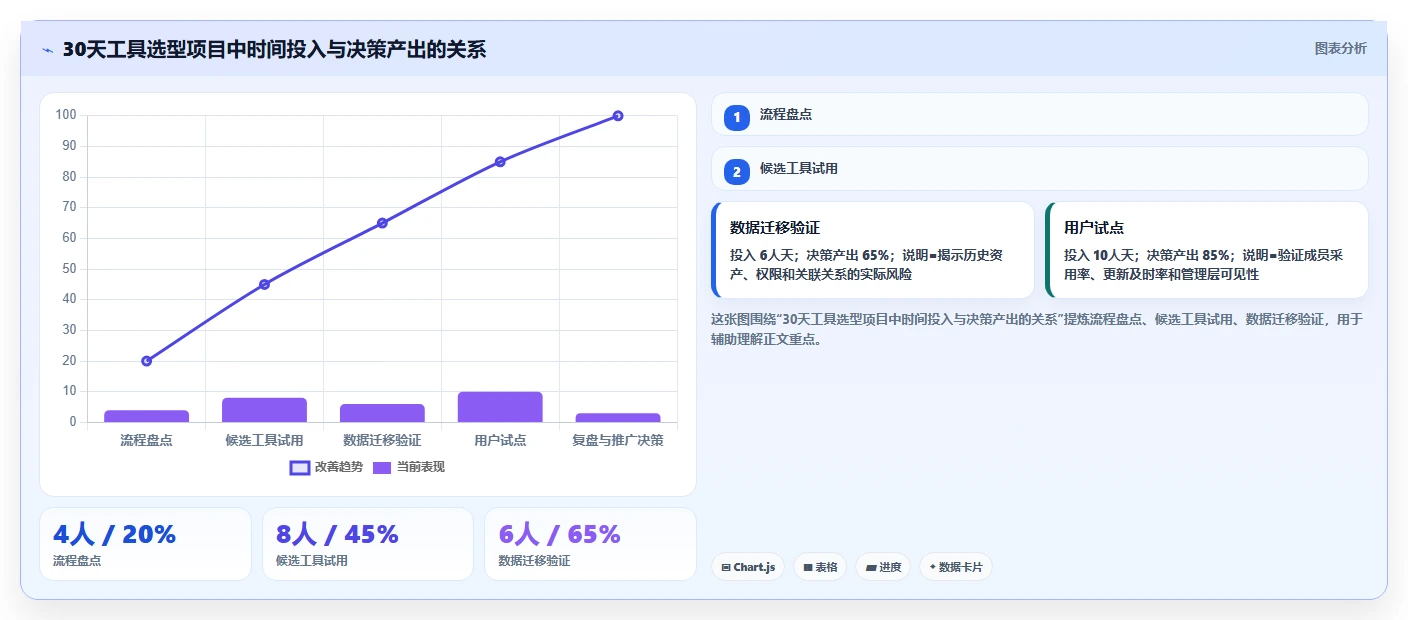1408x620 pixels.
Task: Click the x-axis label 复盘与推广决策
Action: 618,440
